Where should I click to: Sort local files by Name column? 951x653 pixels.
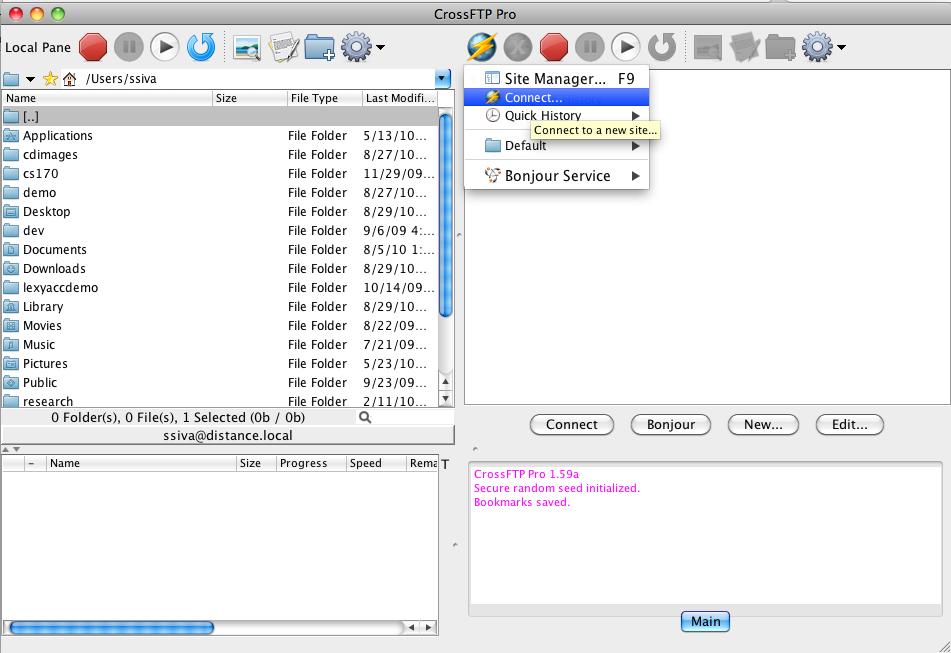(x=107, y=98)
